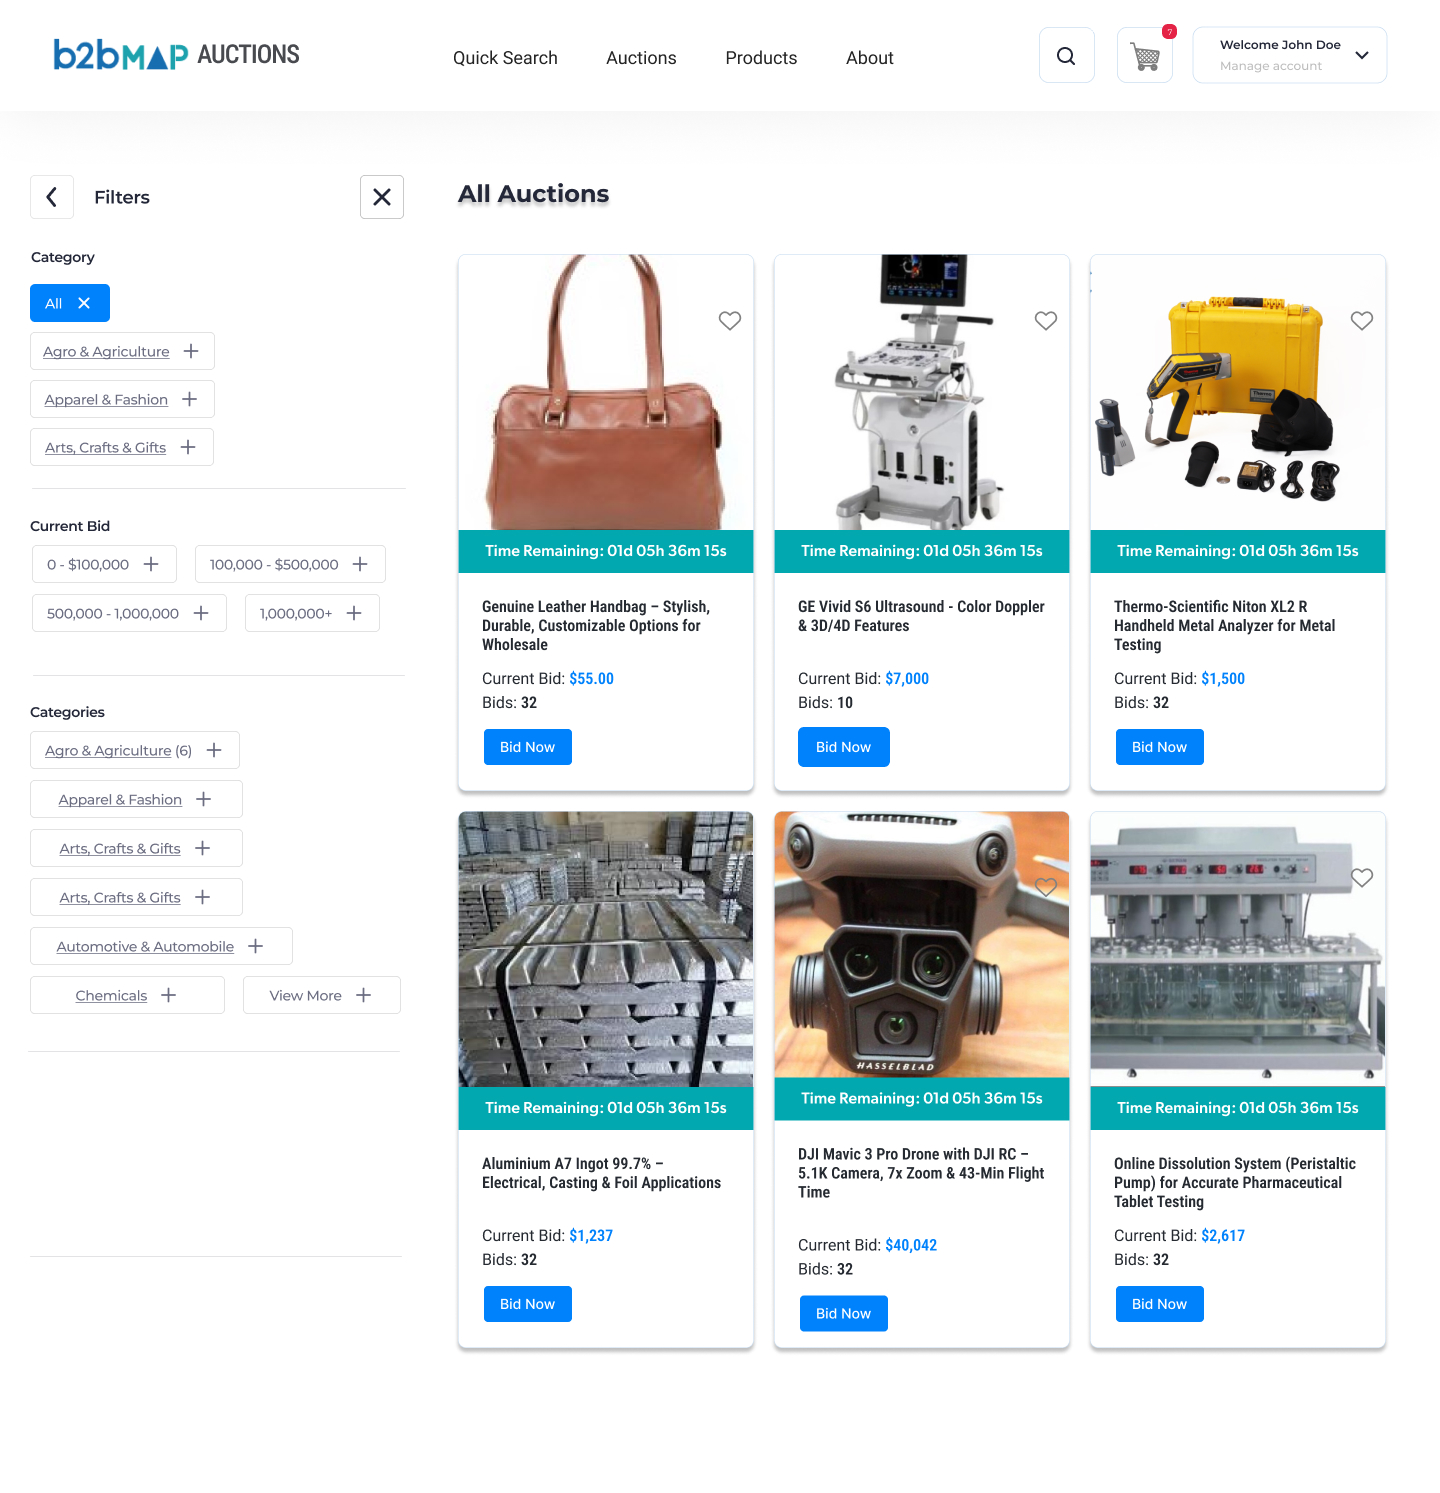Viewport: 1440px width, 1493px height.
Task: Go to the Products menu
Action: [x=761, y=58]
